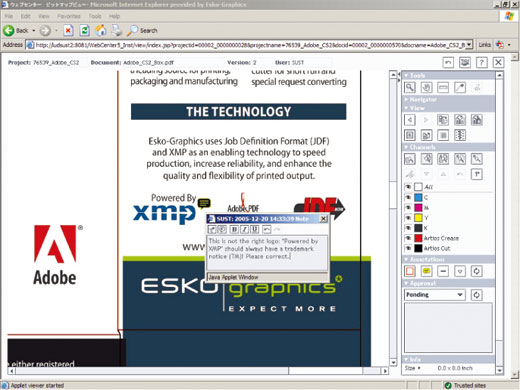Select the Measure ruler tool
Image resolution: width=520 pixels, height=390 pixels.
click(x=443, y=87)
